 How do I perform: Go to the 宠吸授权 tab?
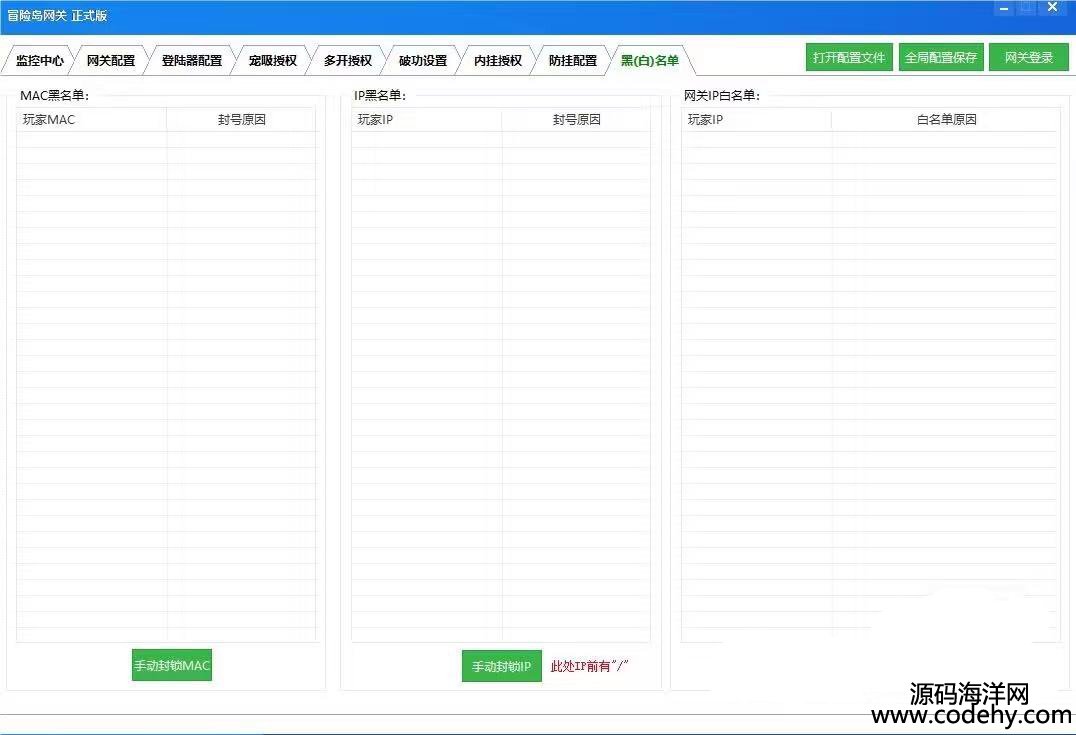click(272, 60)
